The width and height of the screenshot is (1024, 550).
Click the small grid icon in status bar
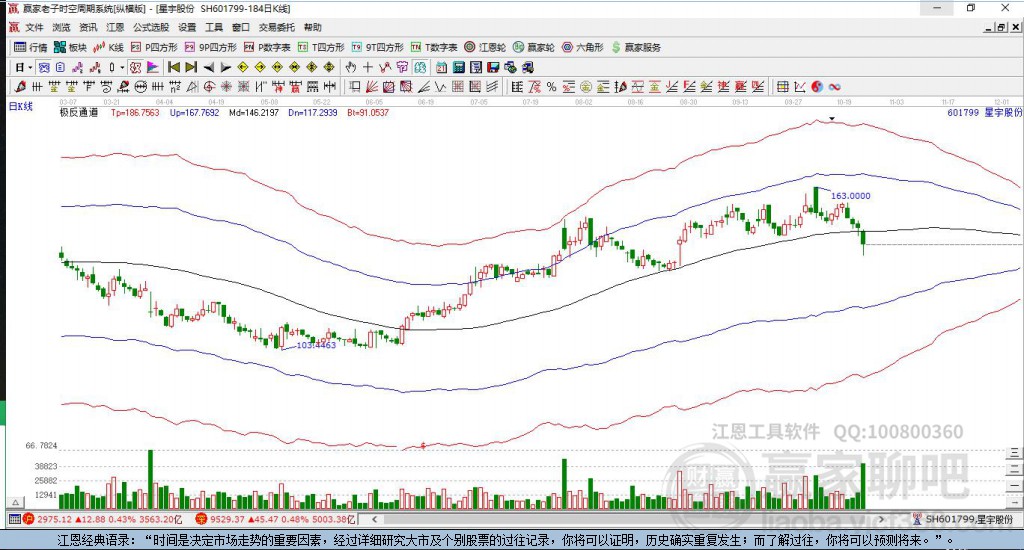coord(14,519)
